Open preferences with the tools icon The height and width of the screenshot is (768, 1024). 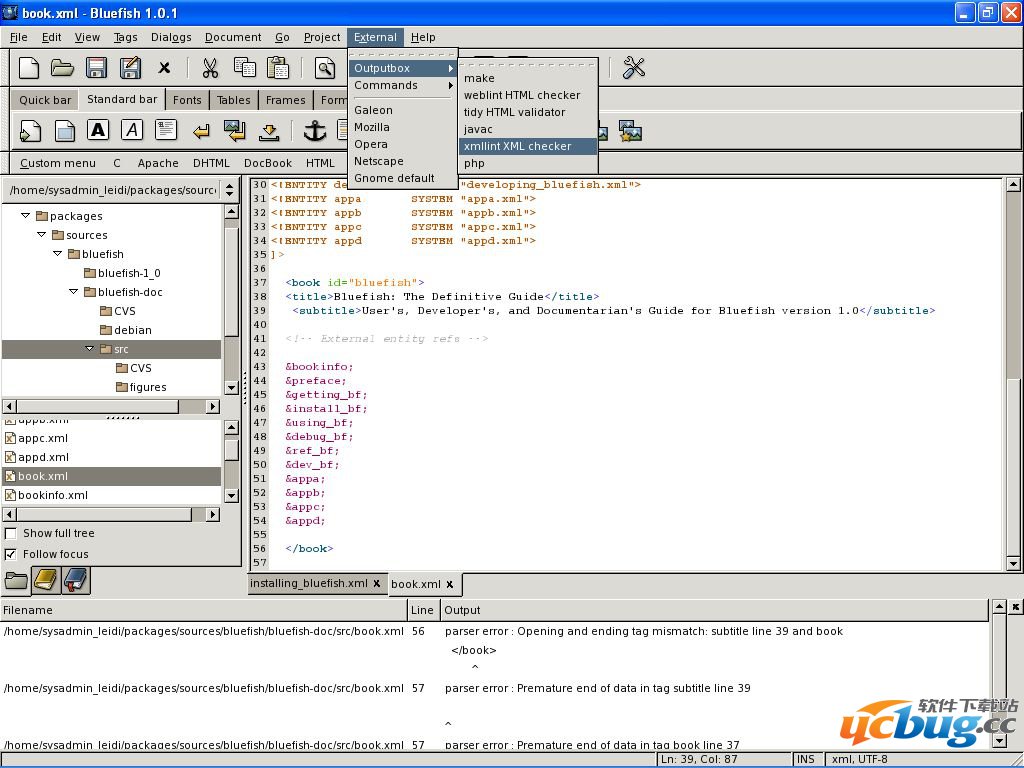(x=634, y=68)
